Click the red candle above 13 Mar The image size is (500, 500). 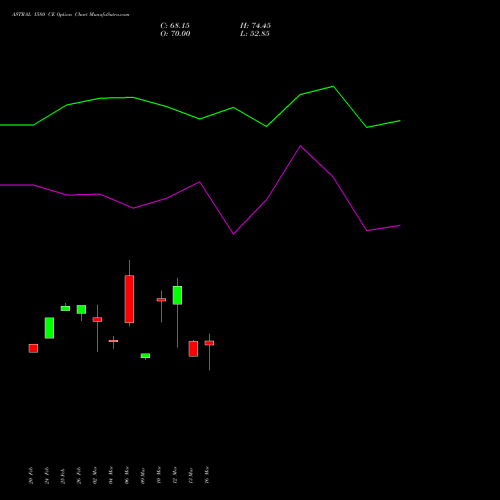pyautogui.click(x=193, y=349)
